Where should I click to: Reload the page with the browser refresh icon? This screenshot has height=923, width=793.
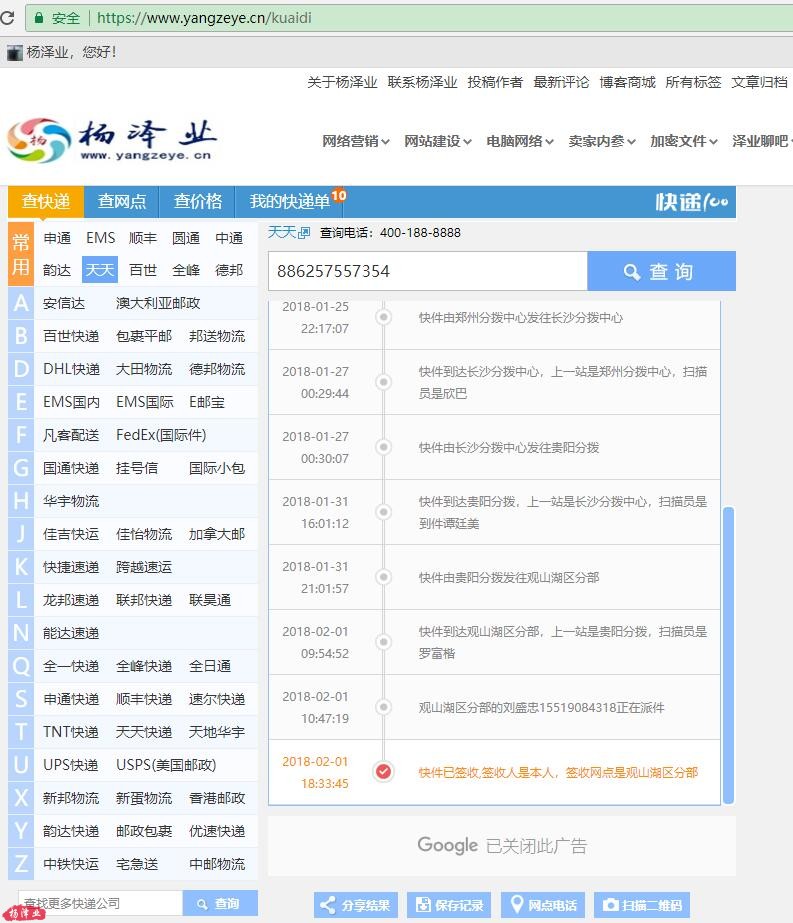coord(7,18)
